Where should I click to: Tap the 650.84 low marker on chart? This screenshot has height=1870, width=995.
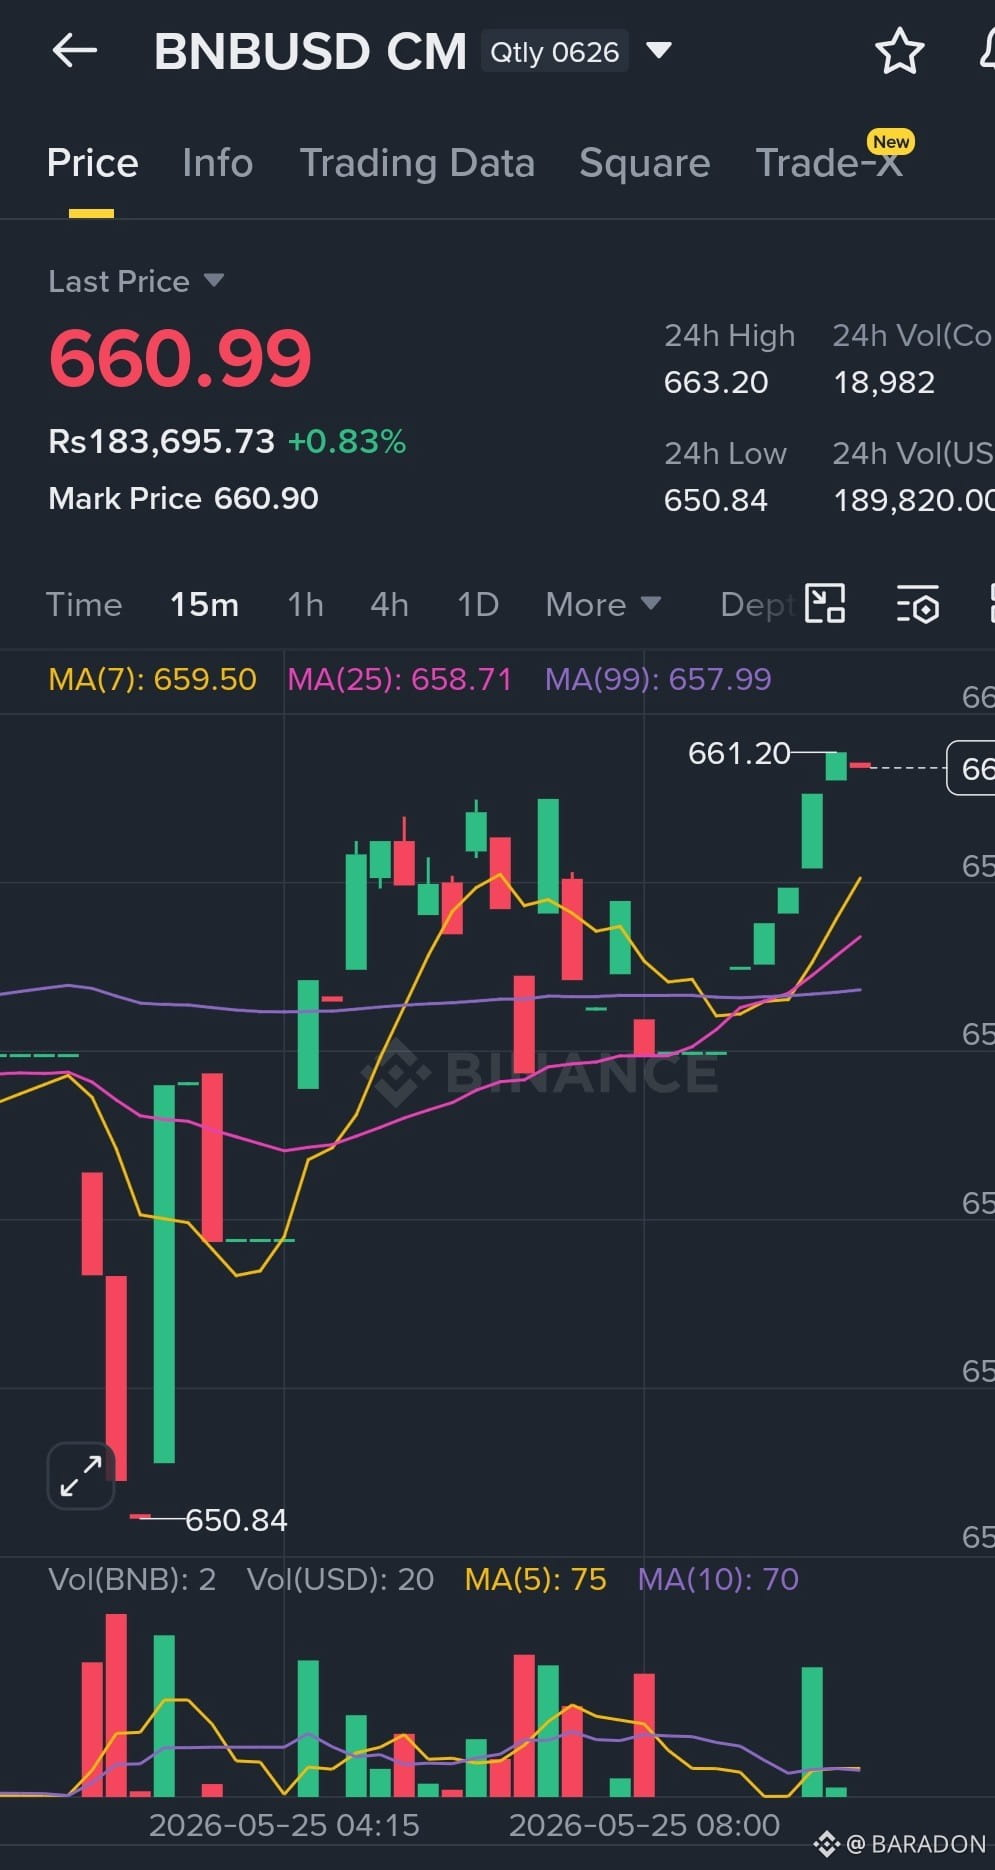[x=236, y=1520]
